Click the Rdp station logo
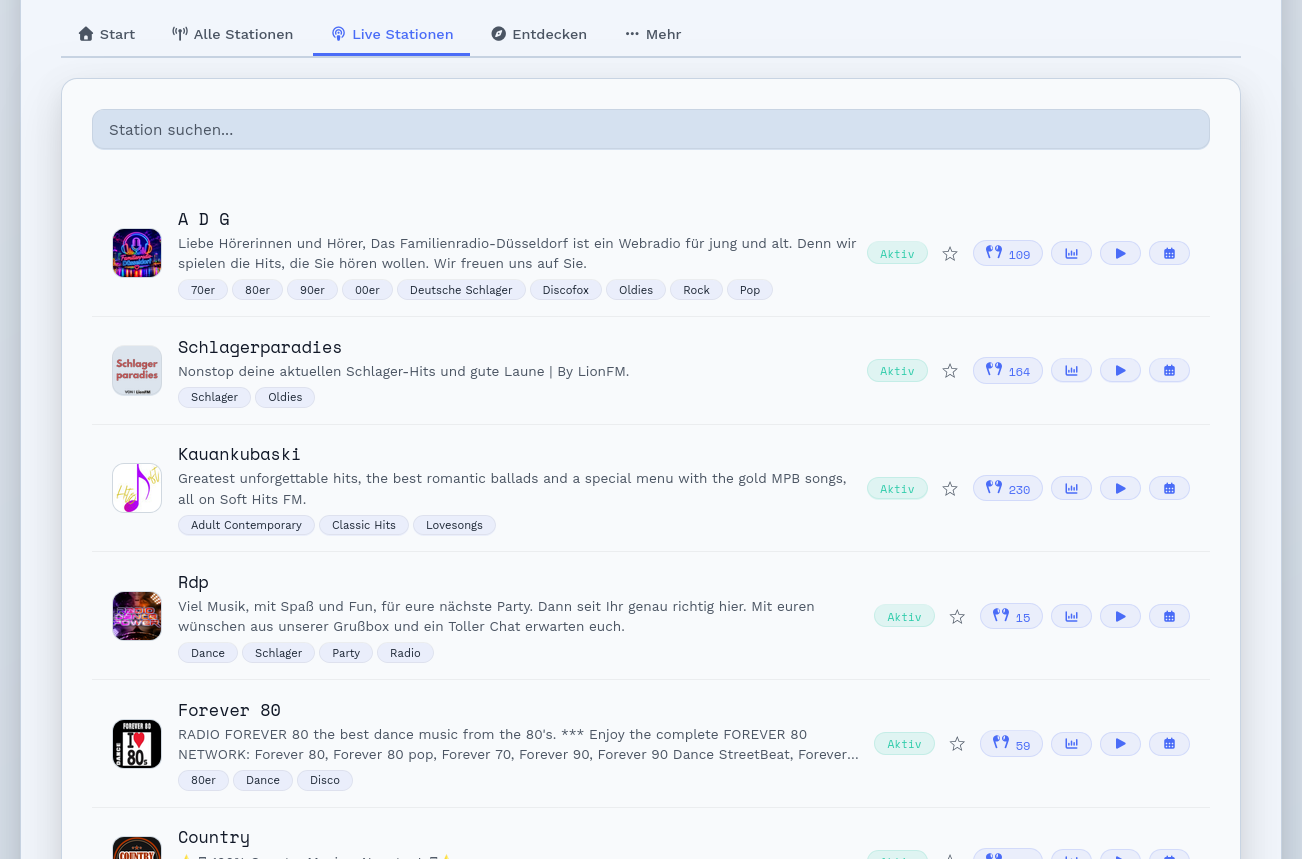The width and height of the screenshot is (1302, 859). tap(137, 616)
